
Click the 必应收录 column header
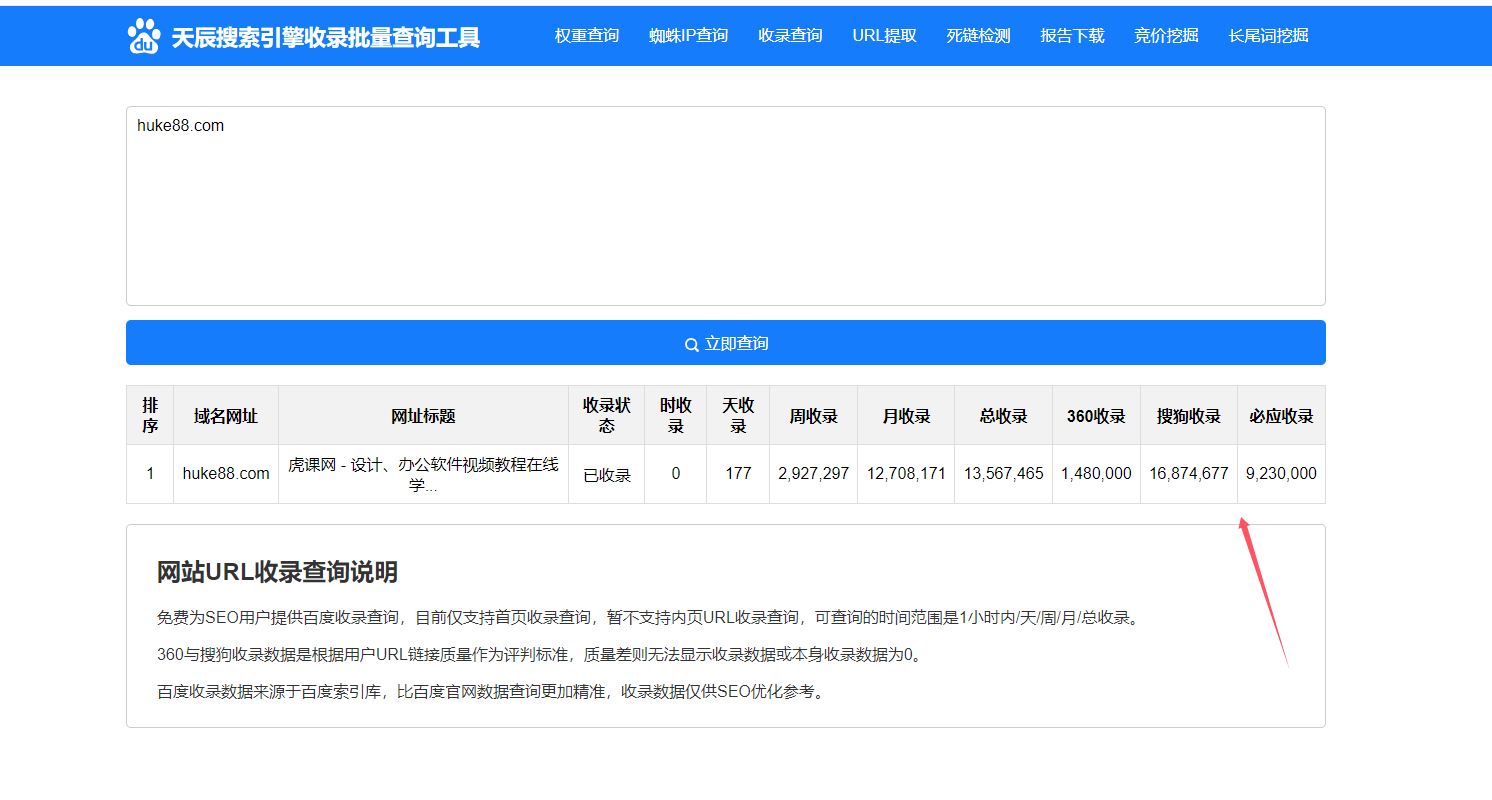click(x=1281, y=415)
